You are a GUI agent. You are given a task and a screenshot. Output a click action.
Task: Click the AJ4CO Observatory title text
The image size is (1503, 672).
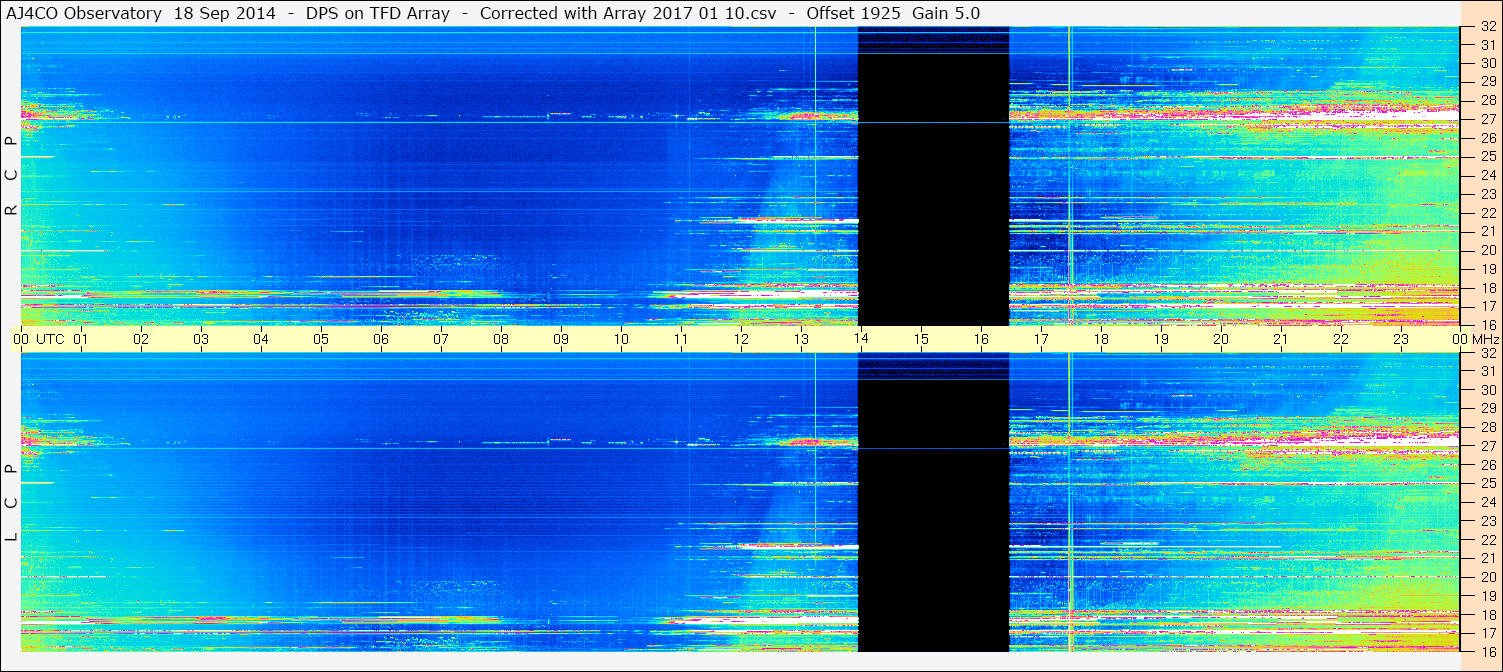84,13
